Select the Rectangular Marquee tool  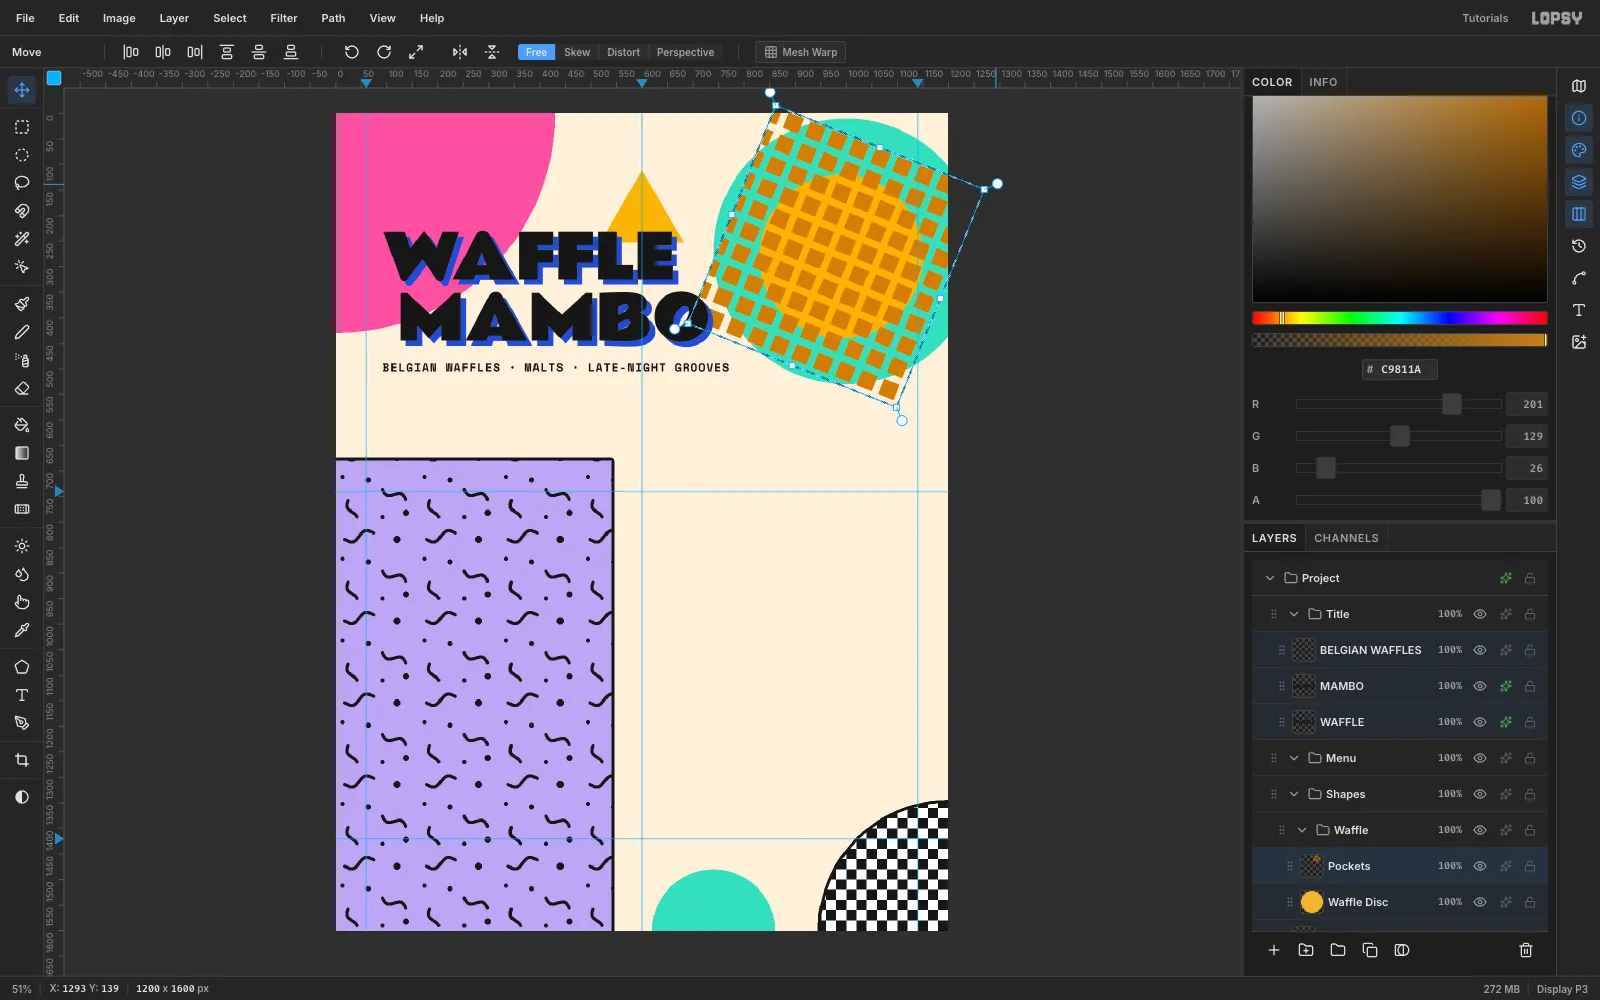tap(22, 127)
